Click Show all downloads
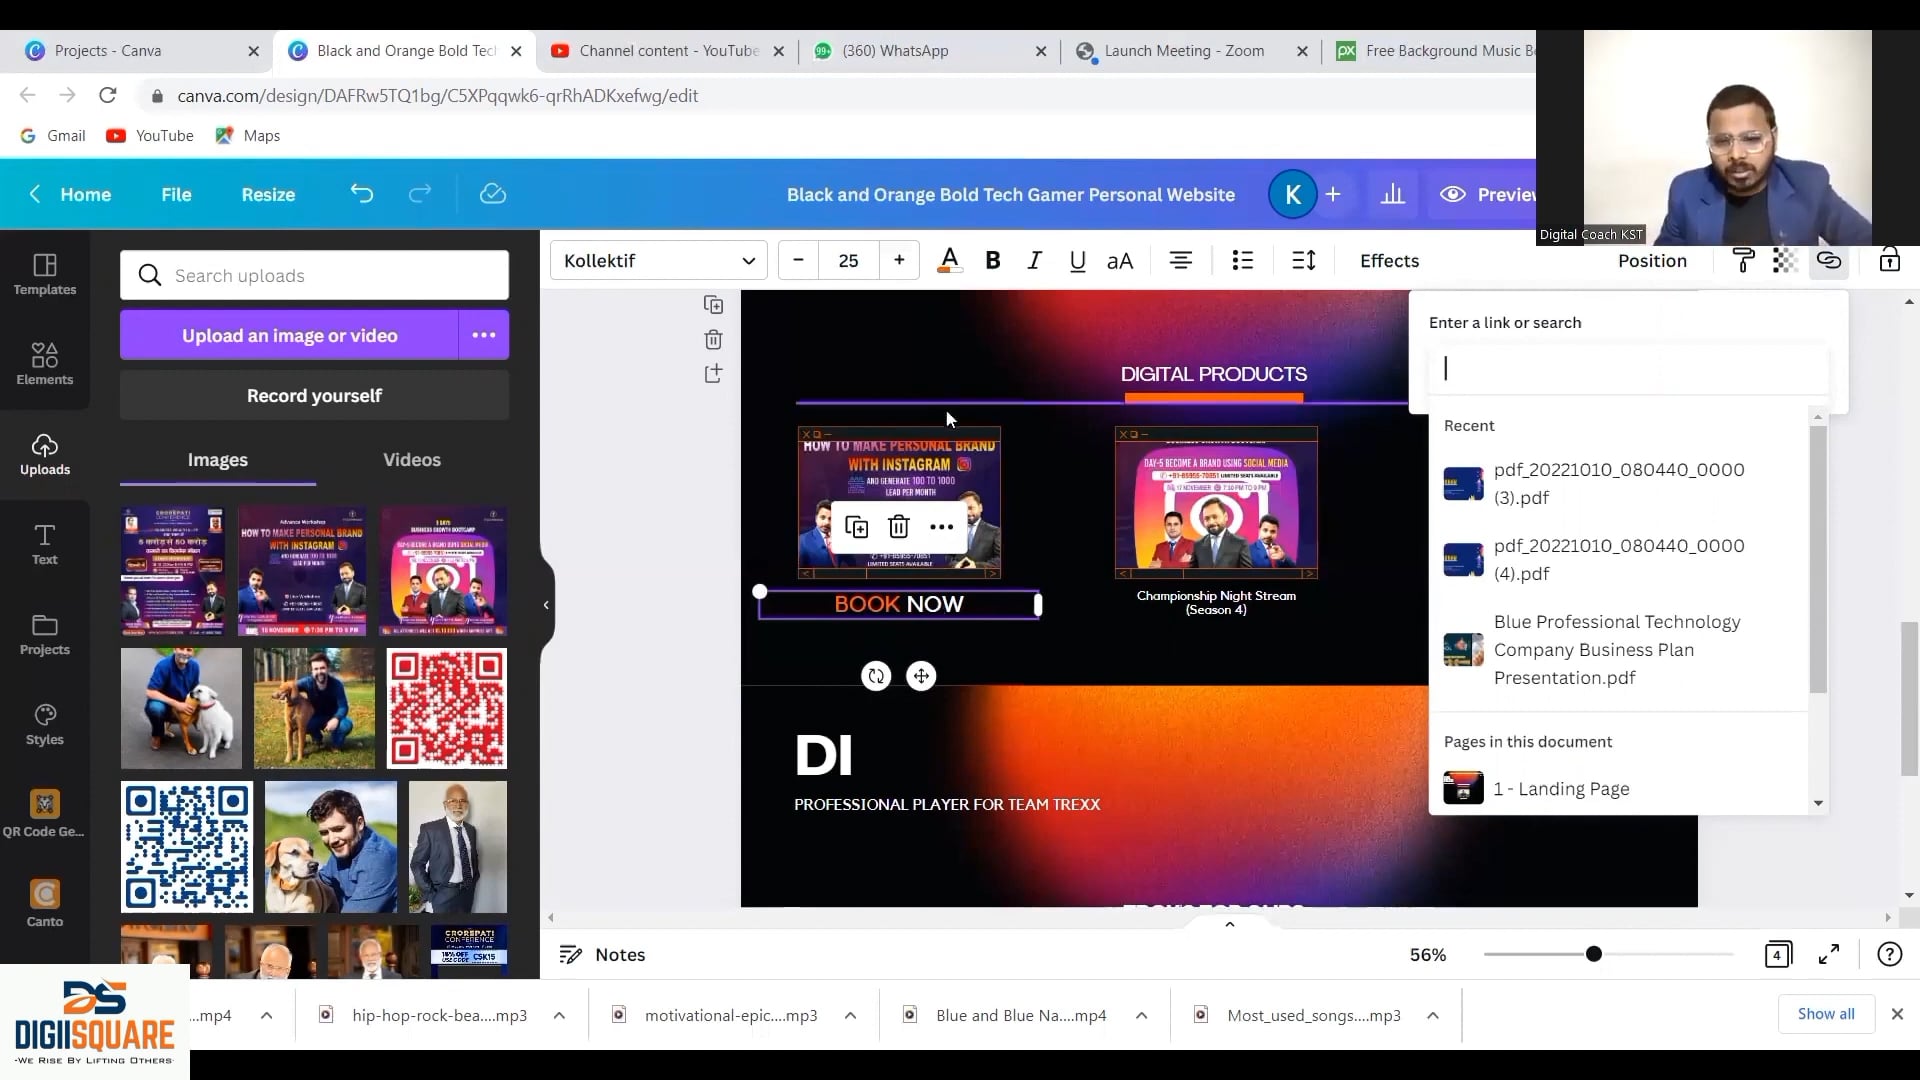1920x1080 pixels. (1826, 1014)
